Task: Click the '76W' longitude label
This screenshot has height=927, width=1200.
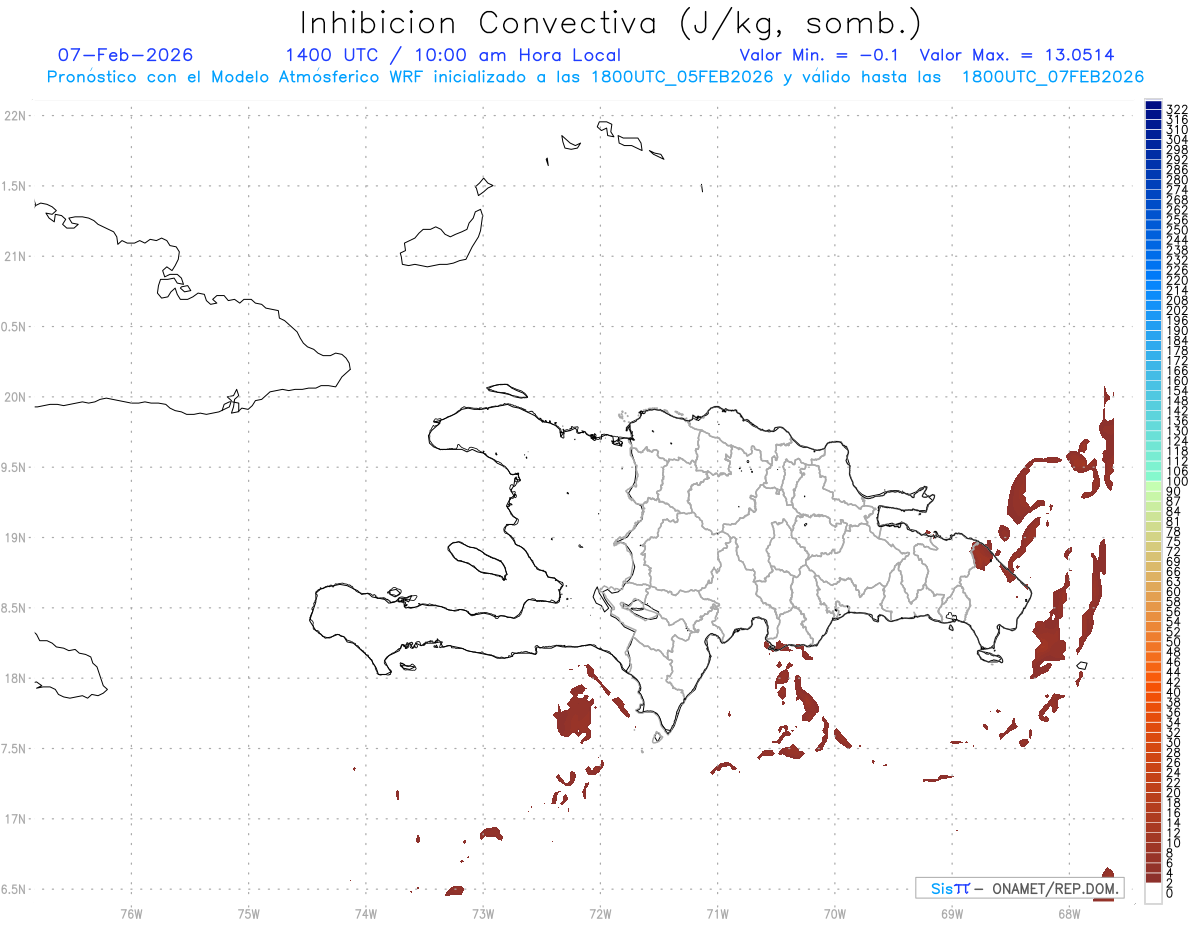Action: click(131, 913)
